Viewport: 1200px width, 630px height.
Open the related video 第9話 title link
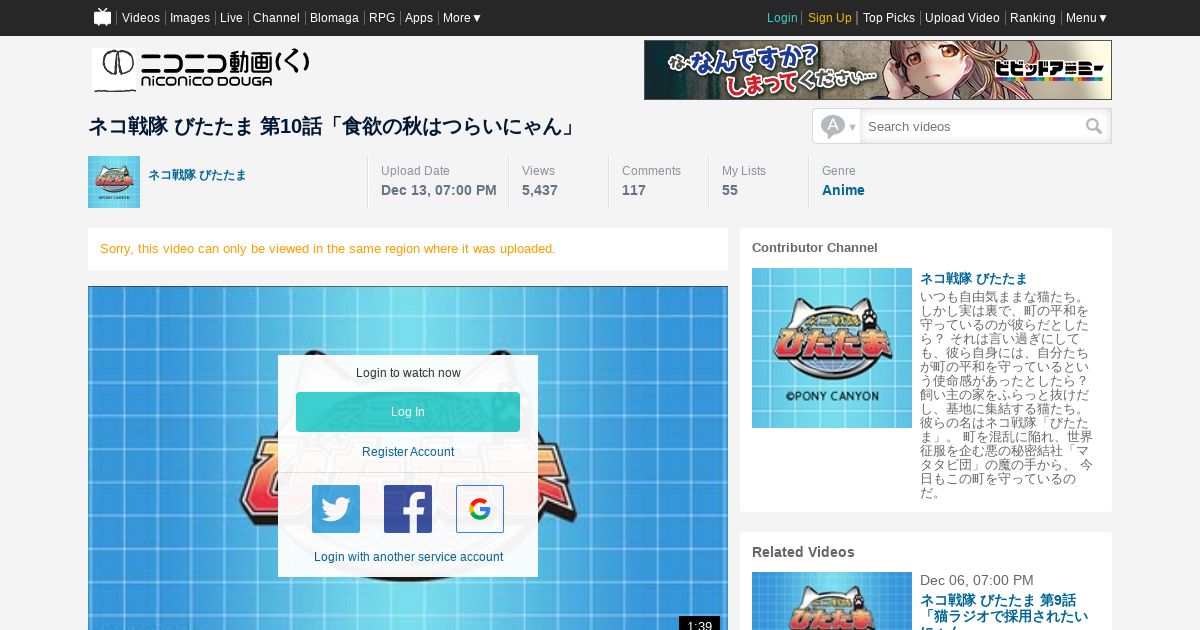pos(1004,610)
